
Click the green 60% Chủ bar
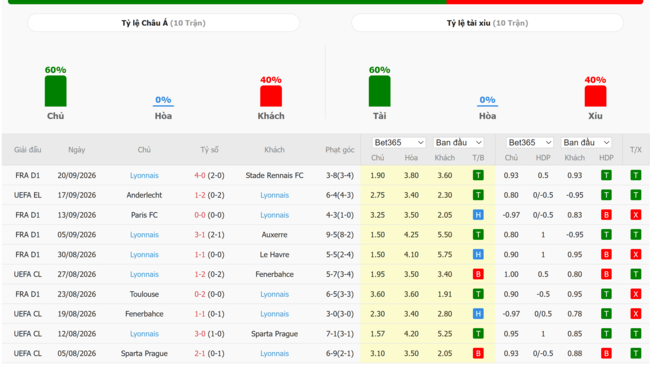pos(56,91)
